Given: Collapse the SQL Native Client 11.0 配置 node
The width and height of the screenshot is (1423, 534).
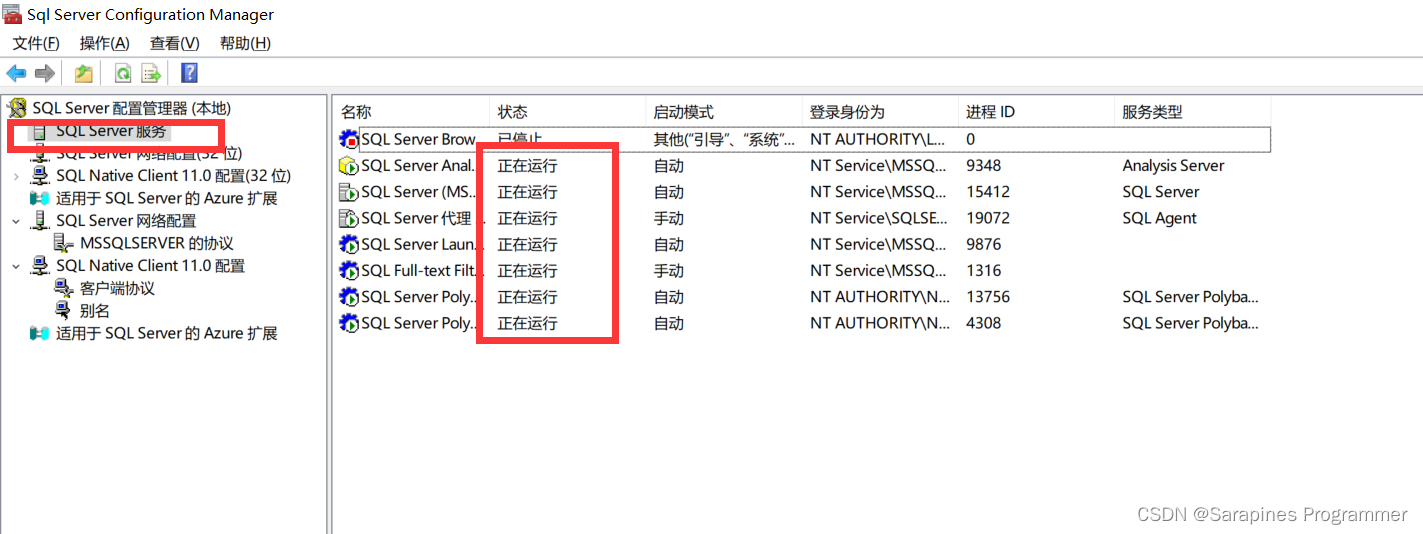Looking at the screenshot, I should point(16,266).
